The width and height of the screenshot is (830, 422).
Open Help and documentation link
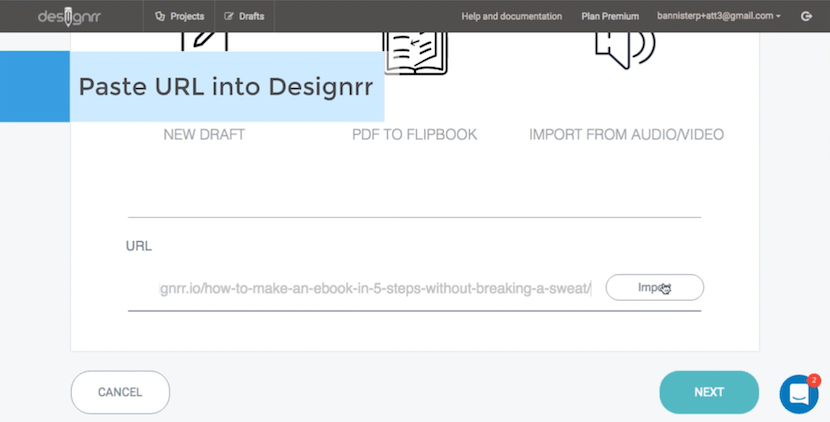click(x=511, y=16)
